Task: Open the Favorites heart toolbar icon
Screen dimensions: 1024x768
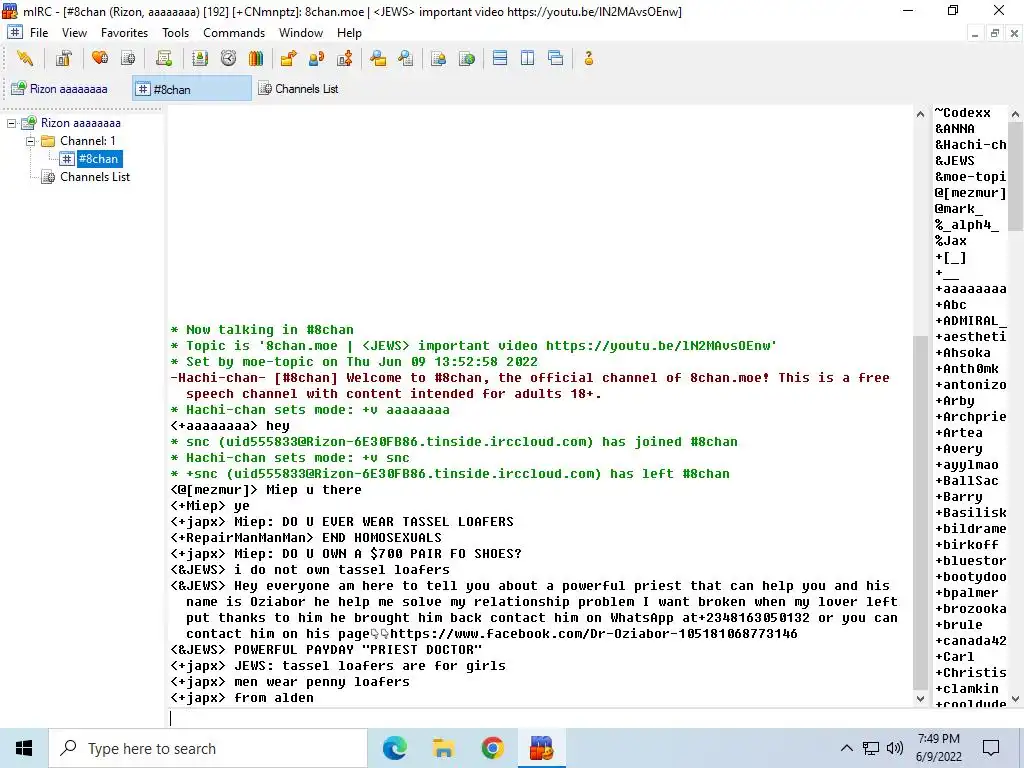Action: click(x=100, y=59)
